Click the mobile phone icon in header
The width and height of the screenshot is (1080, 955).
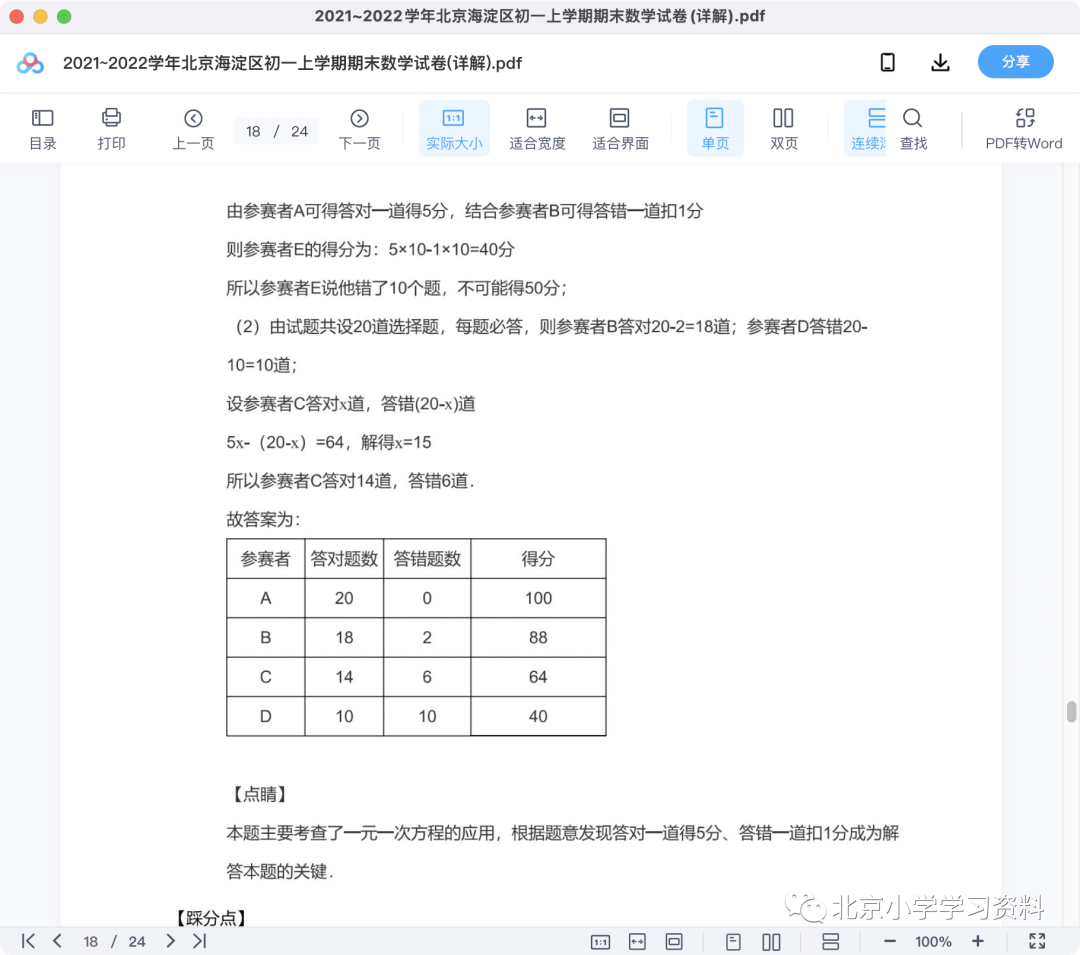[888, 63]
